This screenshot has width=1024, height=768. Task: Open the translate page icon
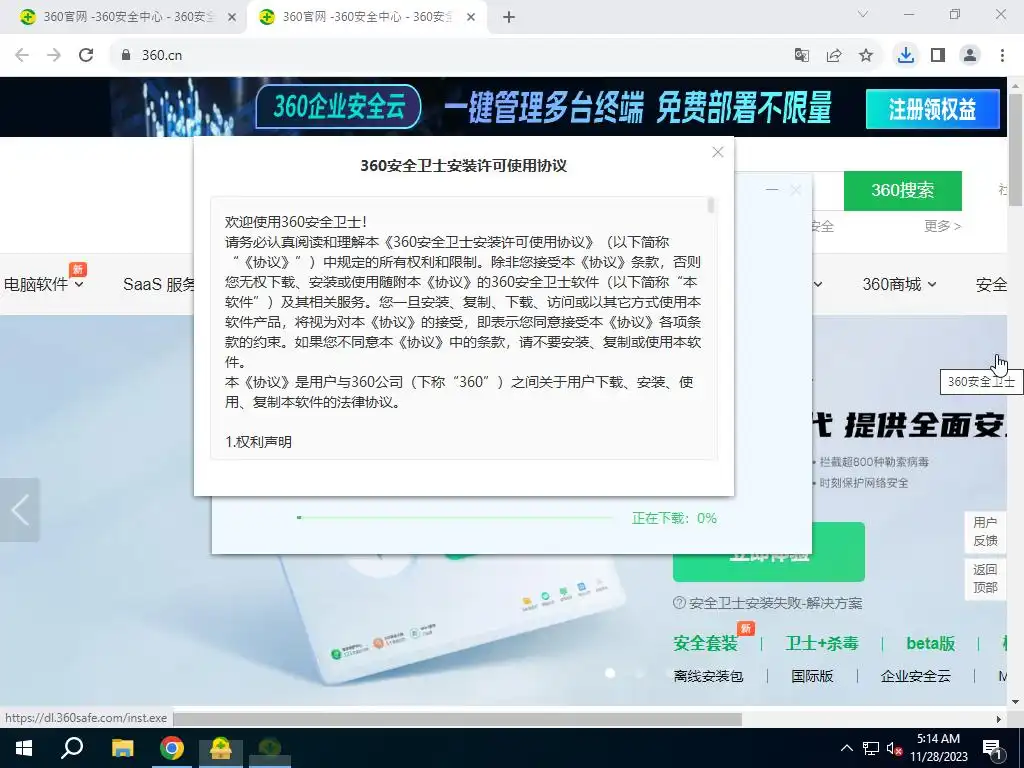click(x=801, y=56)
